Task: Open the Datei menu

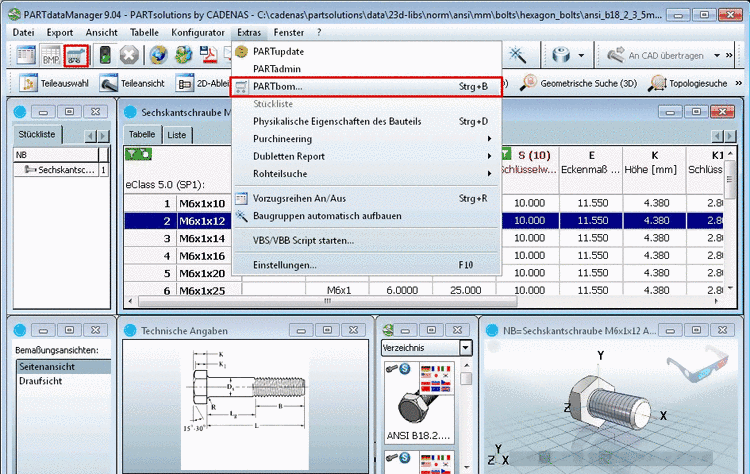Action: (23, 33)
